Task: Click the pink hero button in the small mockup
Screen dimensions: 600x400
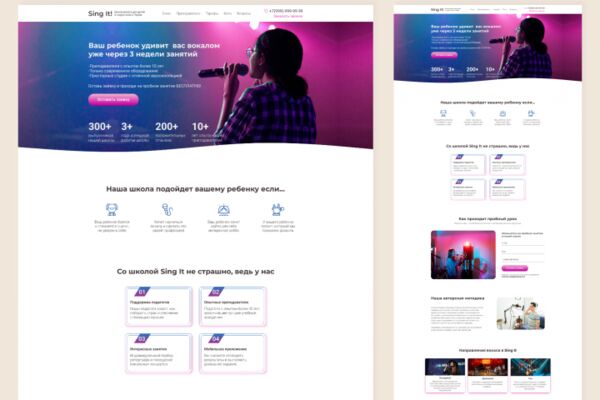Action: [x=444, y=55]
